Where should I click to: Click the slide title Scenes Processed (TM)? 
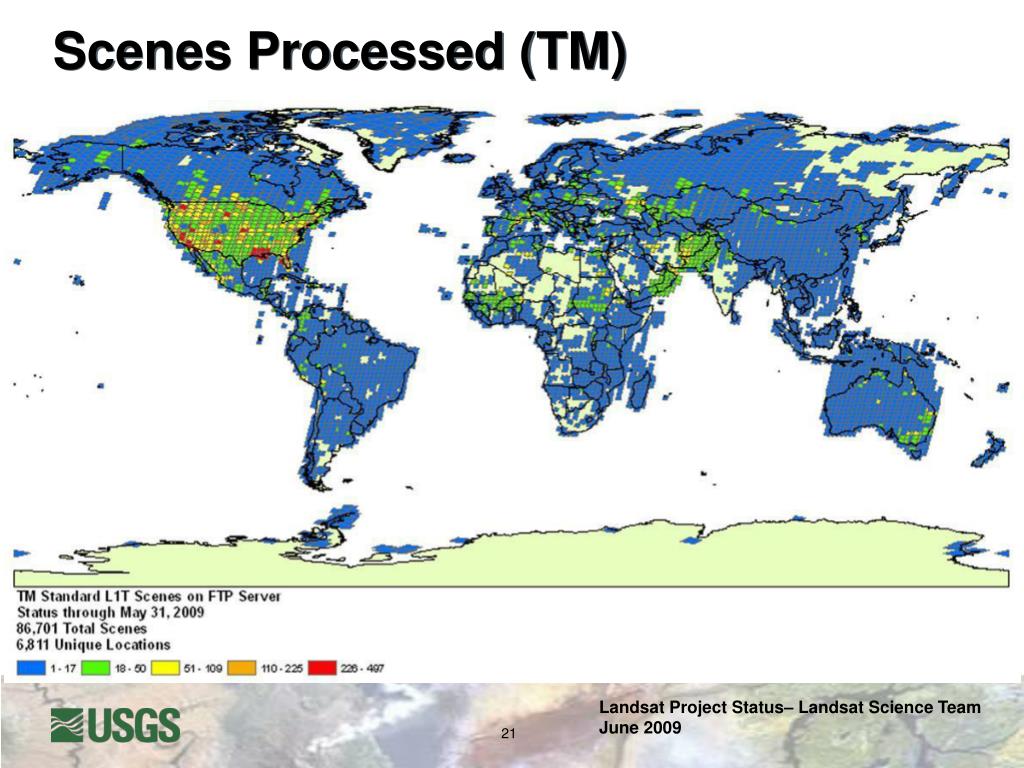pos(340,52)
